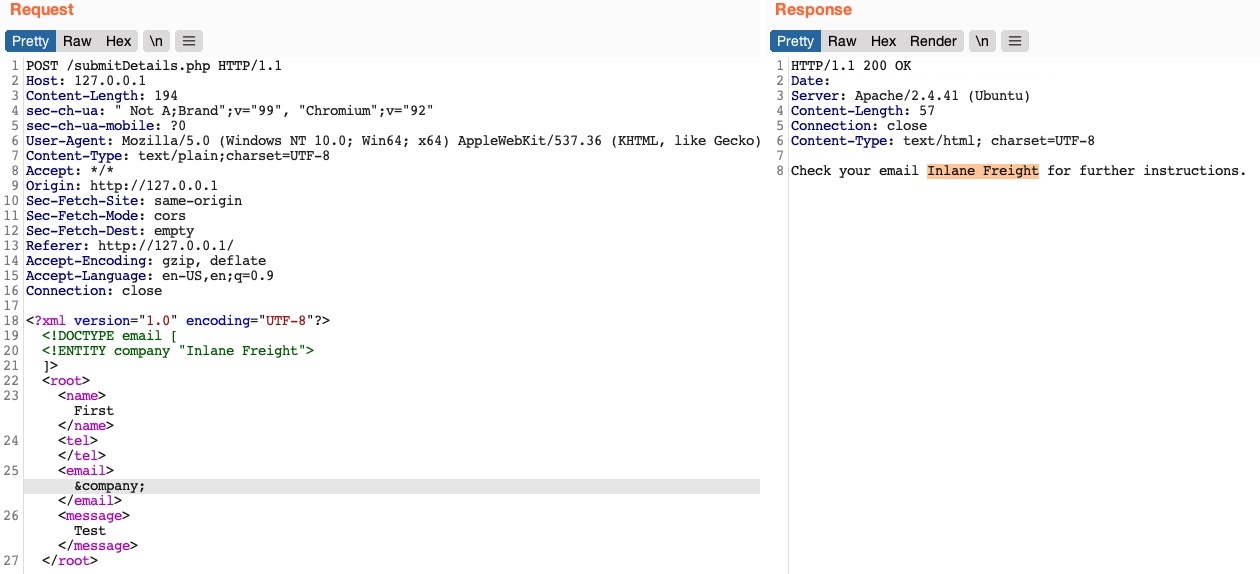Select the Pretty tab in the Request panel
This screenshot has height=574, width=1260.
(x=30, y=41)
